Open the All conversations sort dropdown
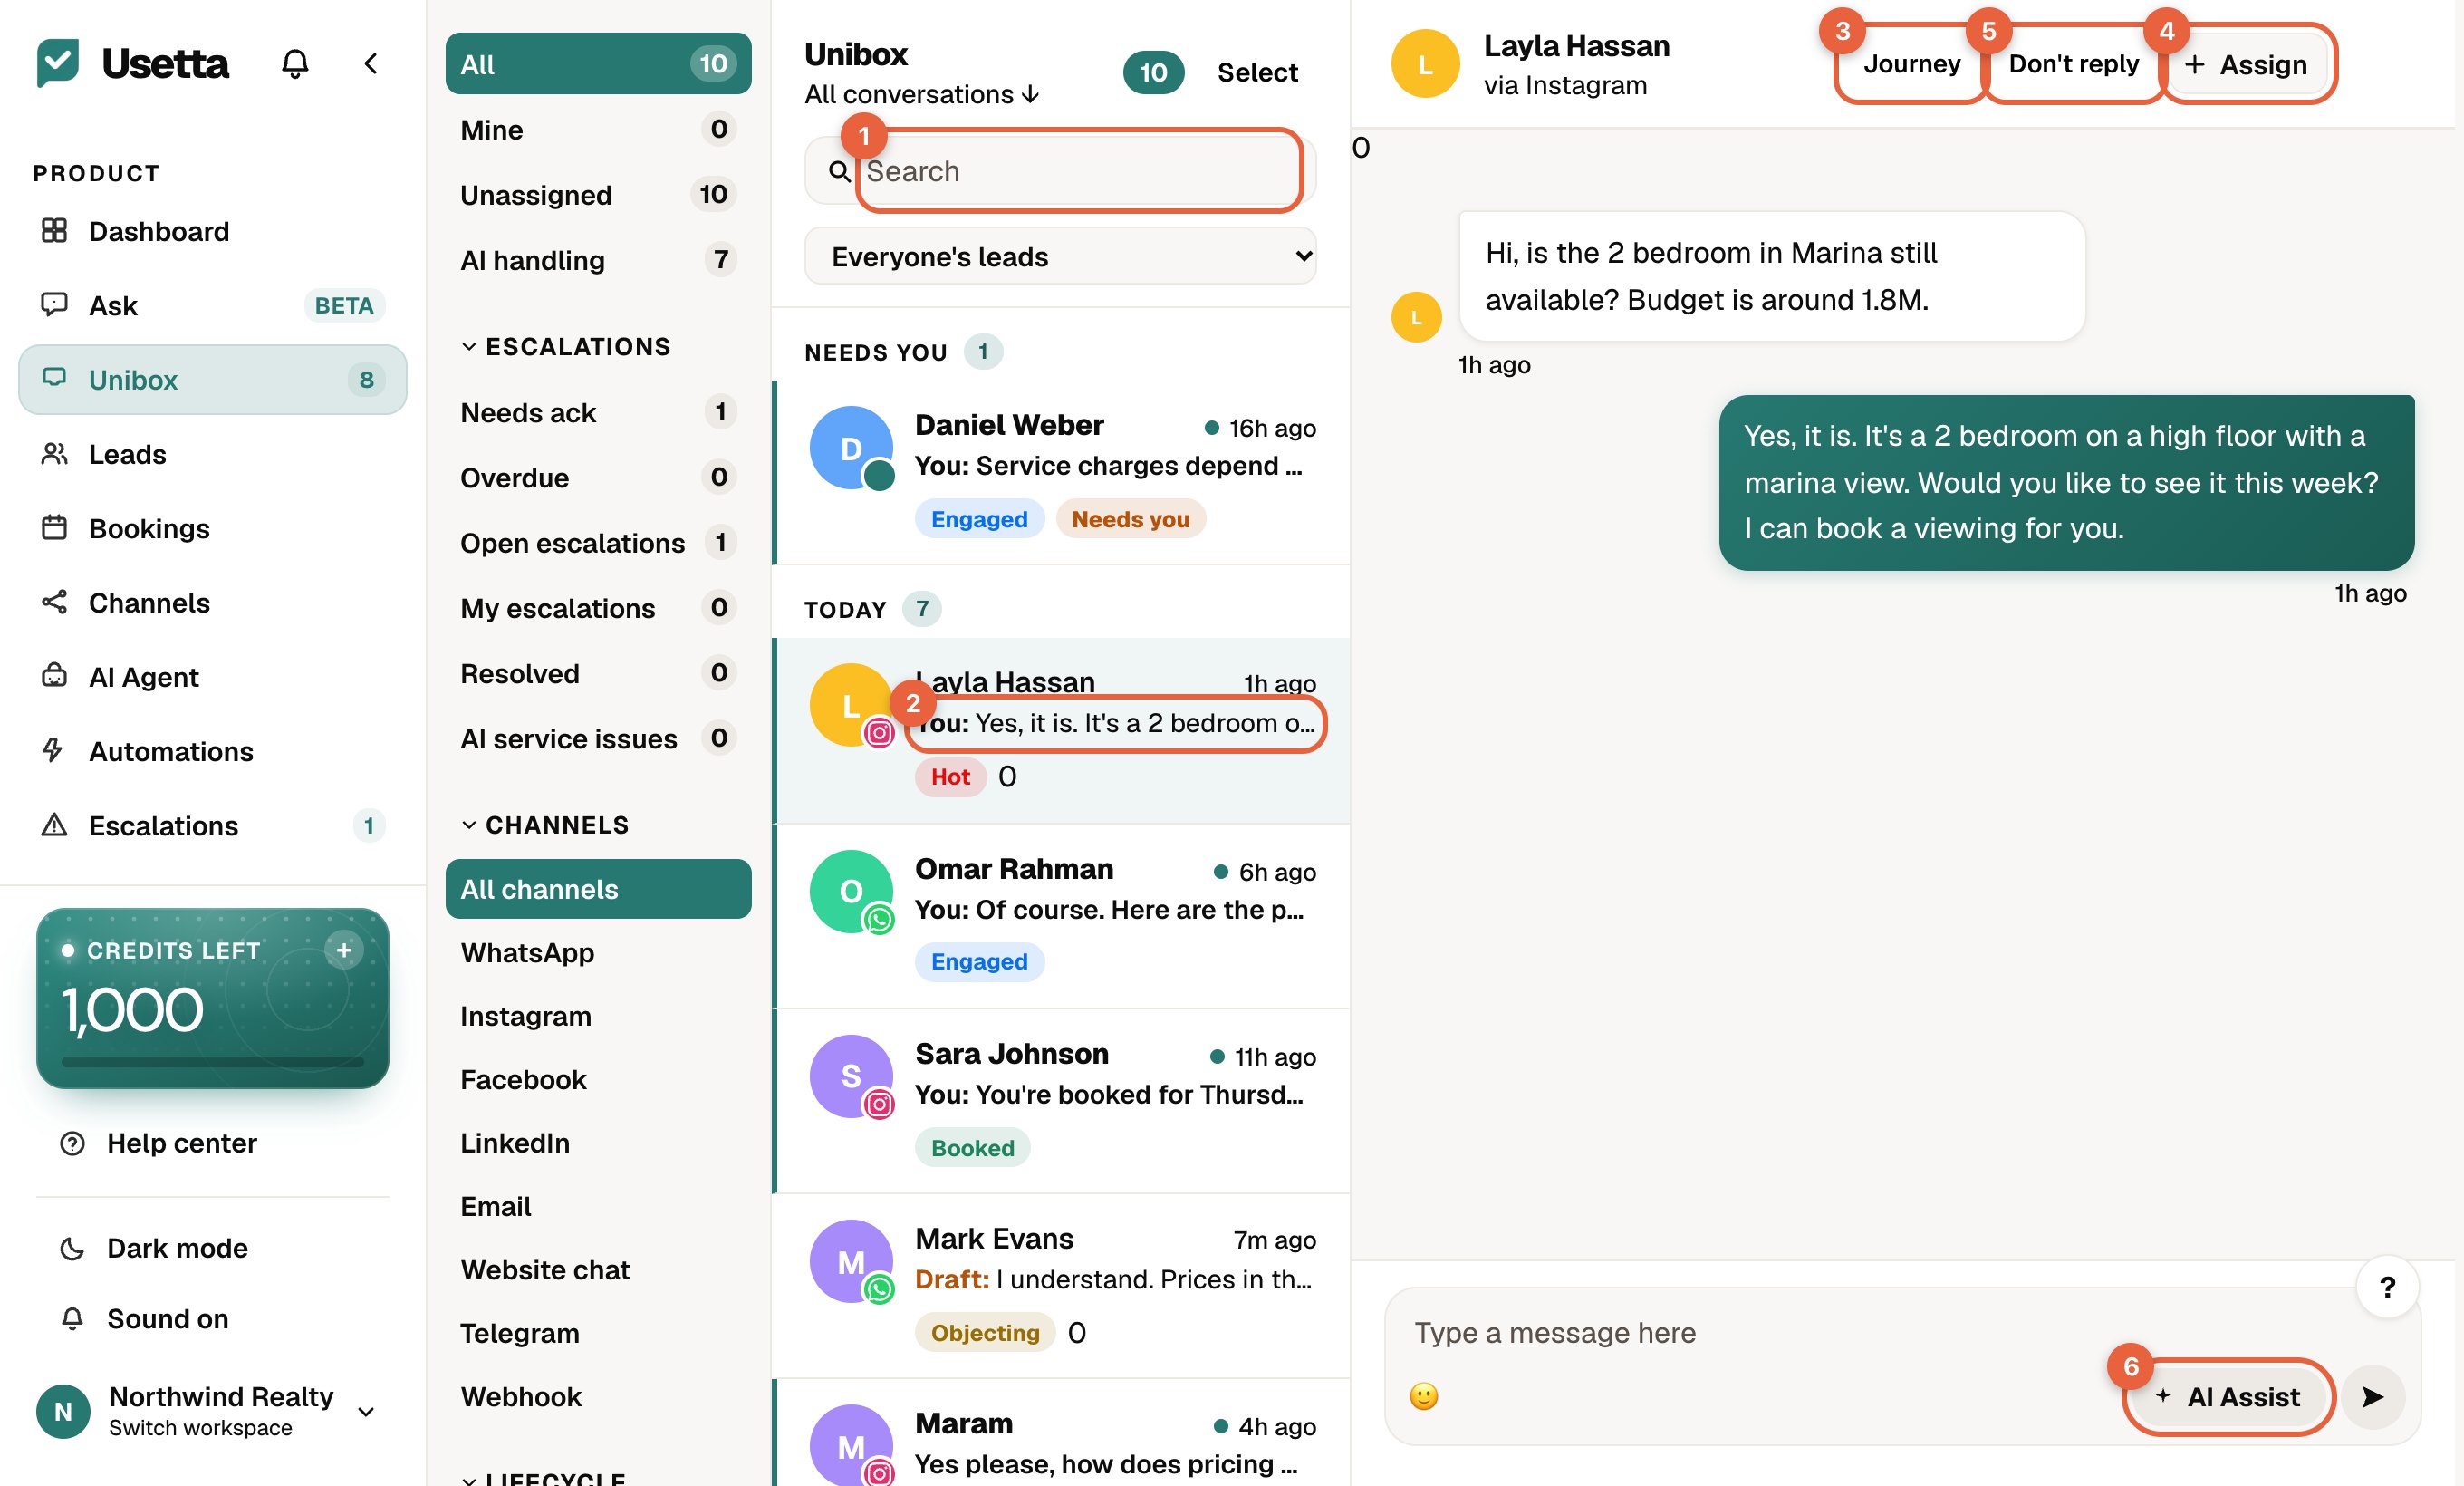The image size is (2464, 1486). (x=922, y=94)
